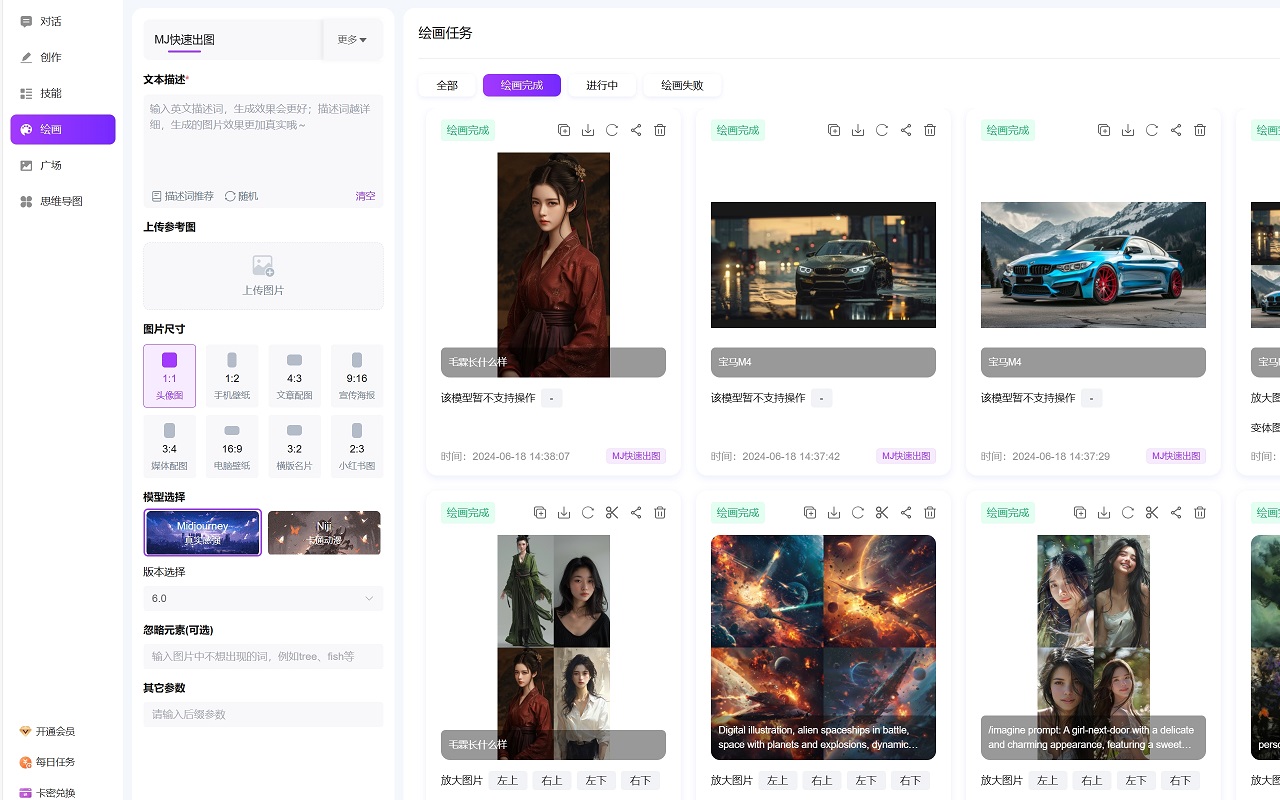Upscale 右上 on girl-next-door card

[1092, 781]
